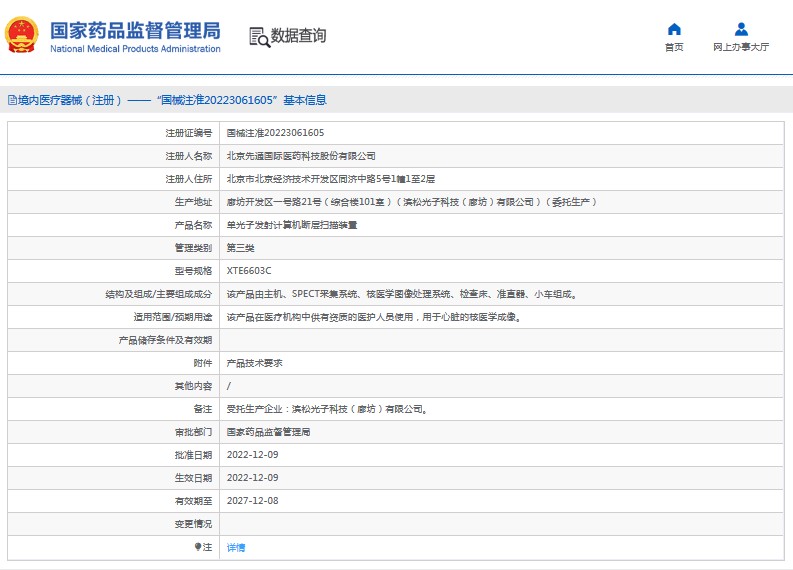This screenshot has width=793, height=570.
Task: Click the 网上办事大厅 label
Action: pos(741,47)
